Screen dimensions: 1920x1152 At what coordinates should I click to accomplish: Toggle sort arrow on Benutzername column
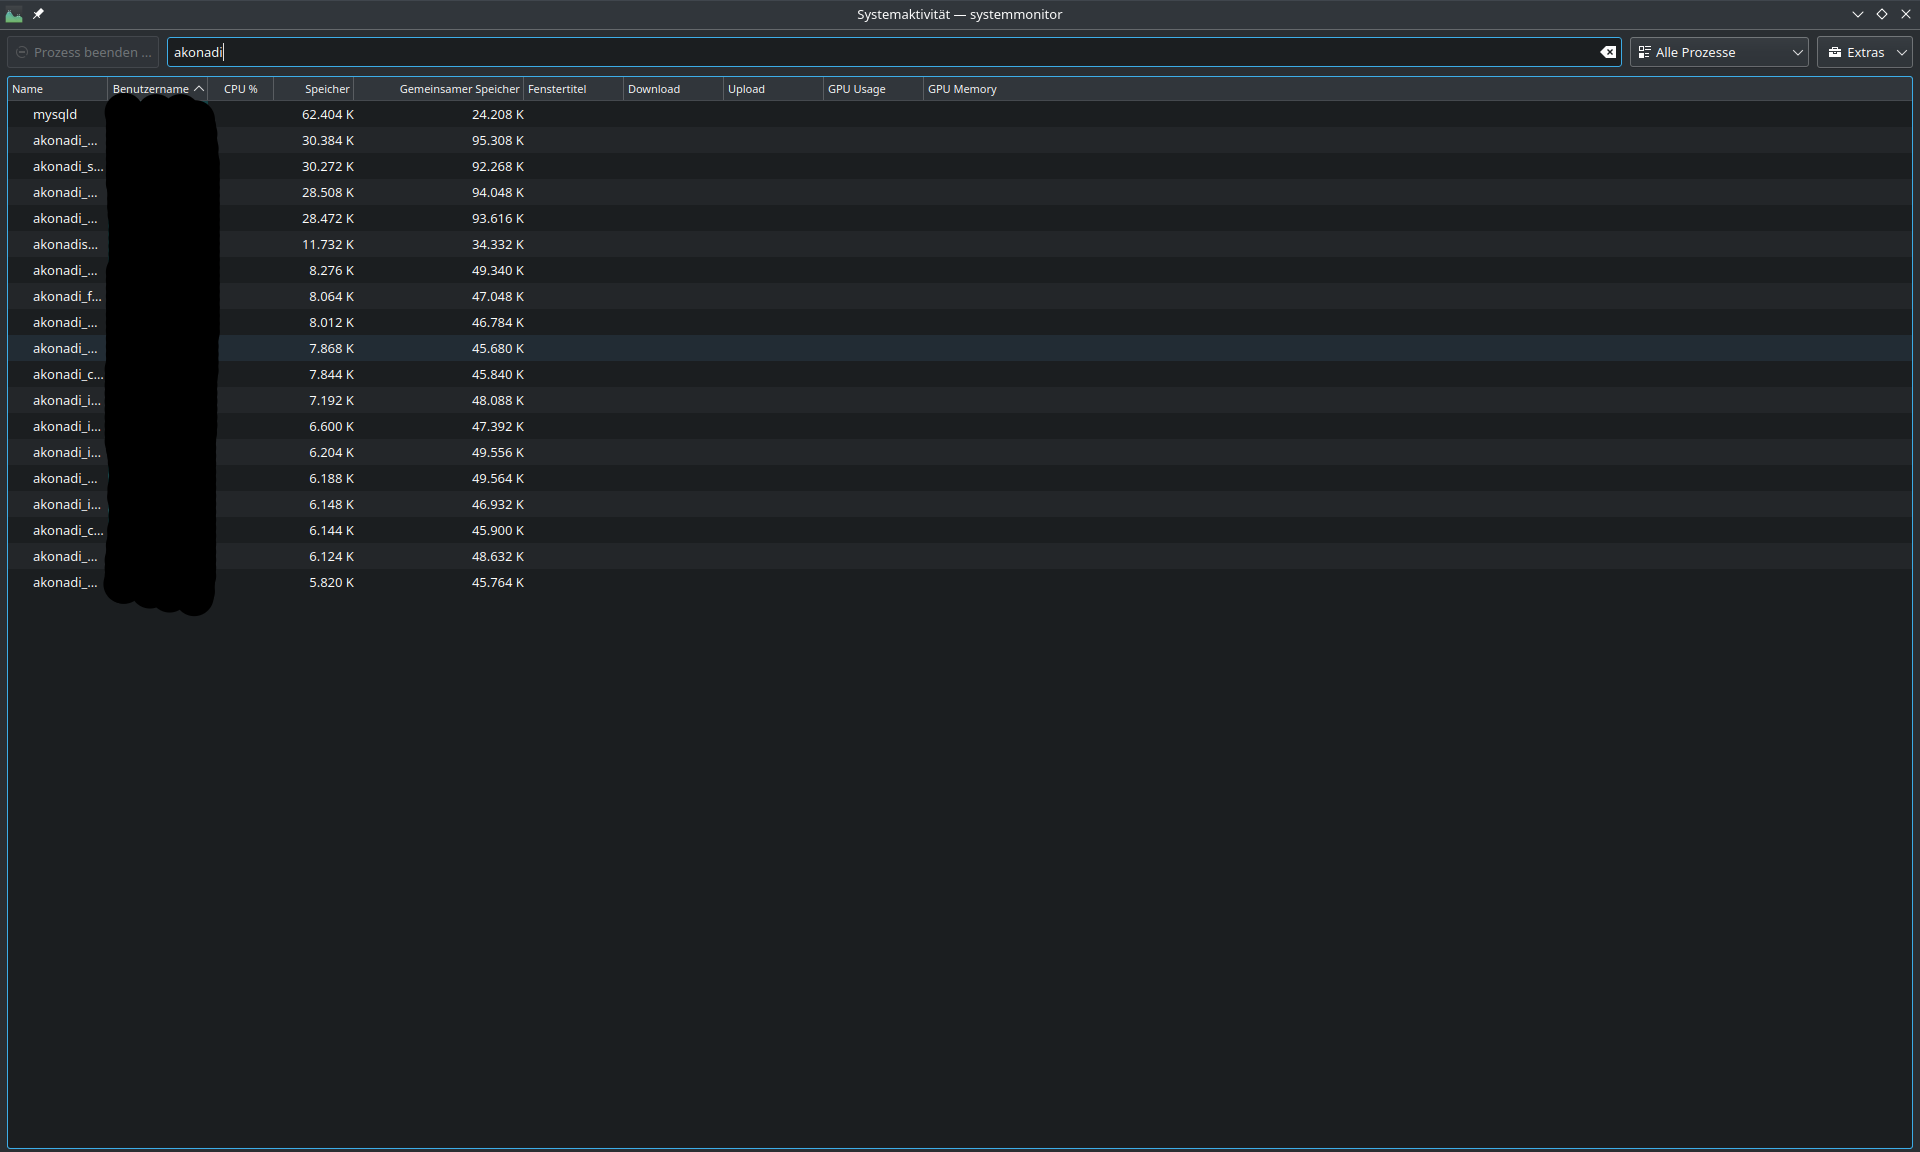(199, 89)
